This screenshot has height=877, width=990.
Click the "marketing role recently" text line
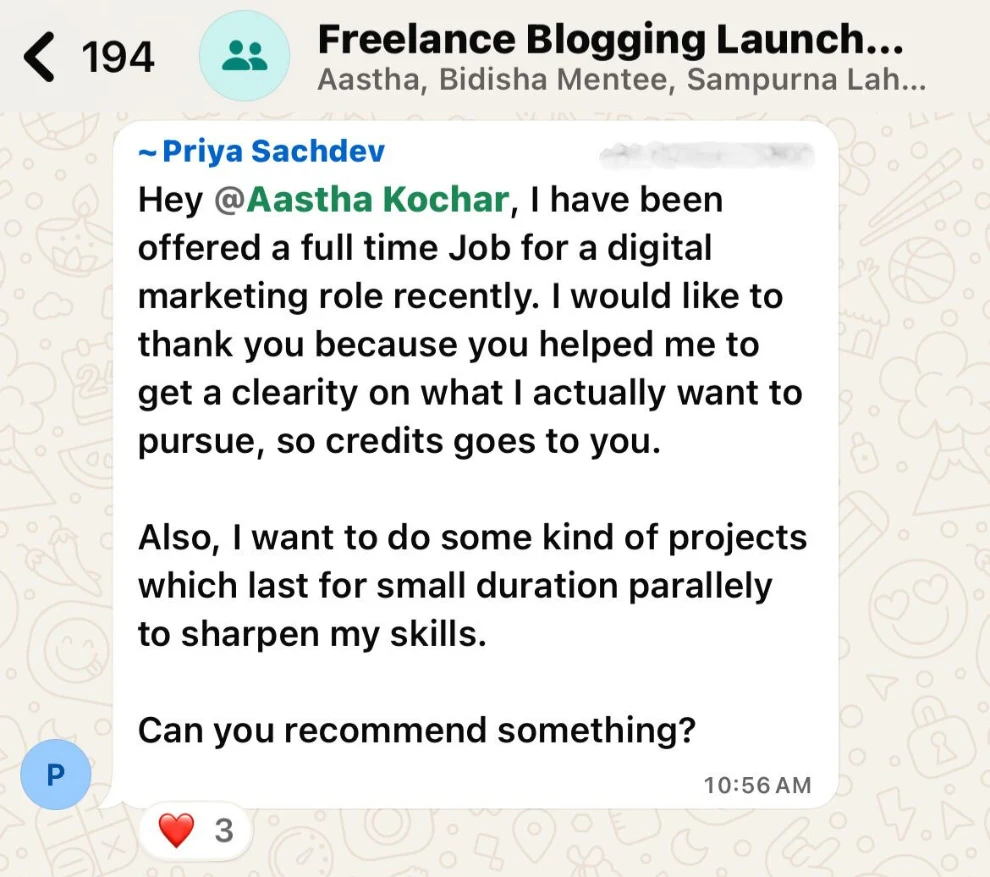460,297
